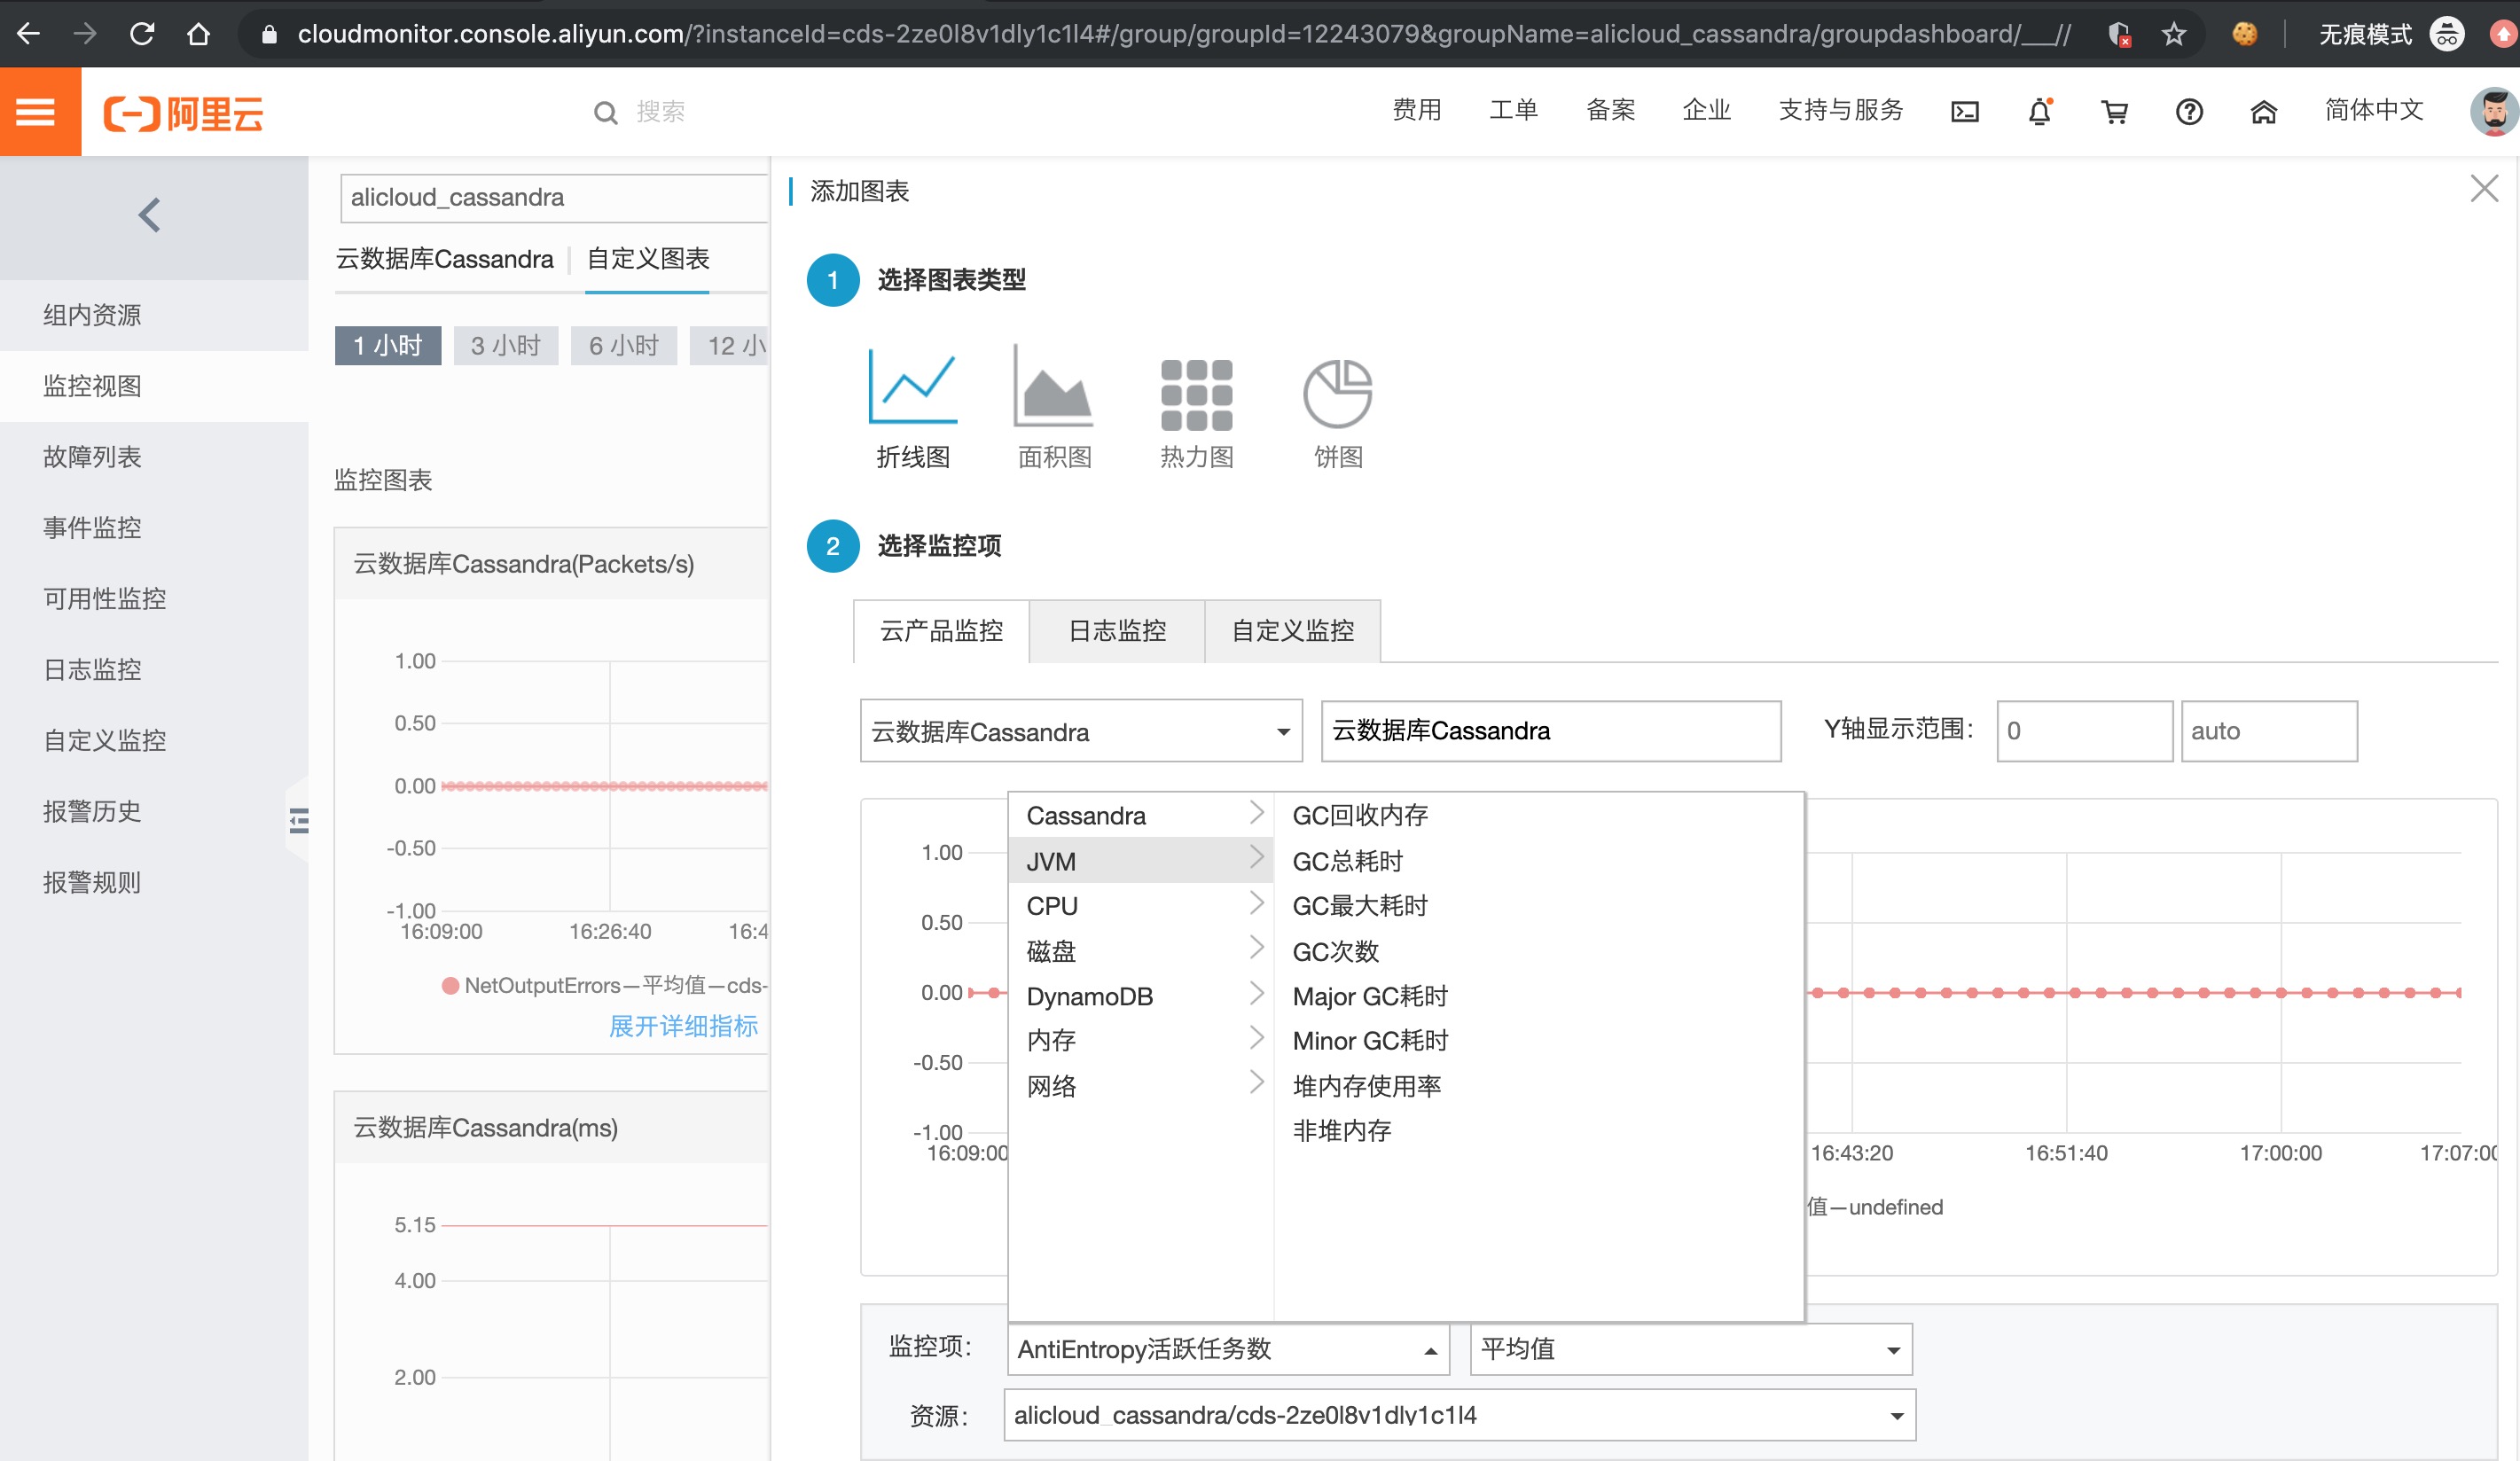Viewport: 2520px width, 1461px height.
Task: Select the heatmap (热力图) type
Action: (x=1196, y=412)
